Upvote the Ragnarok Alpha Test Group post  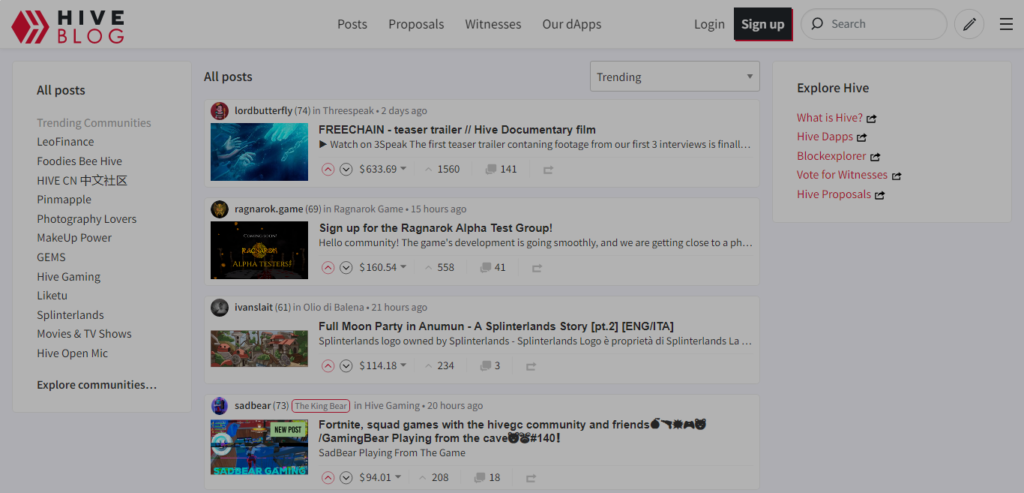pyautogui.click(x=328, y=267)
